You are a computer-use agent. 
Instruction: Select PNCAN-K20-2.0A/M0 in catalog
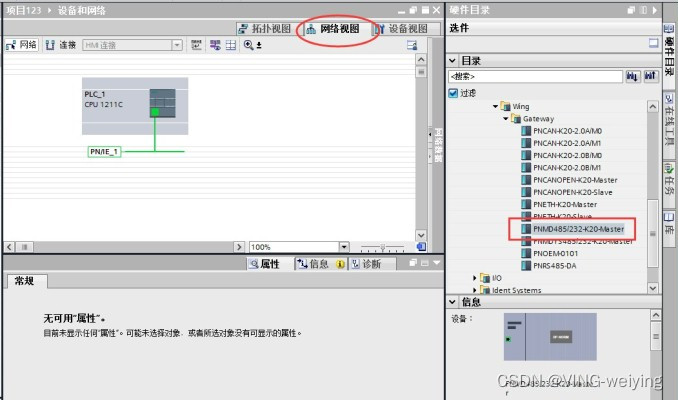pos(567,131)
